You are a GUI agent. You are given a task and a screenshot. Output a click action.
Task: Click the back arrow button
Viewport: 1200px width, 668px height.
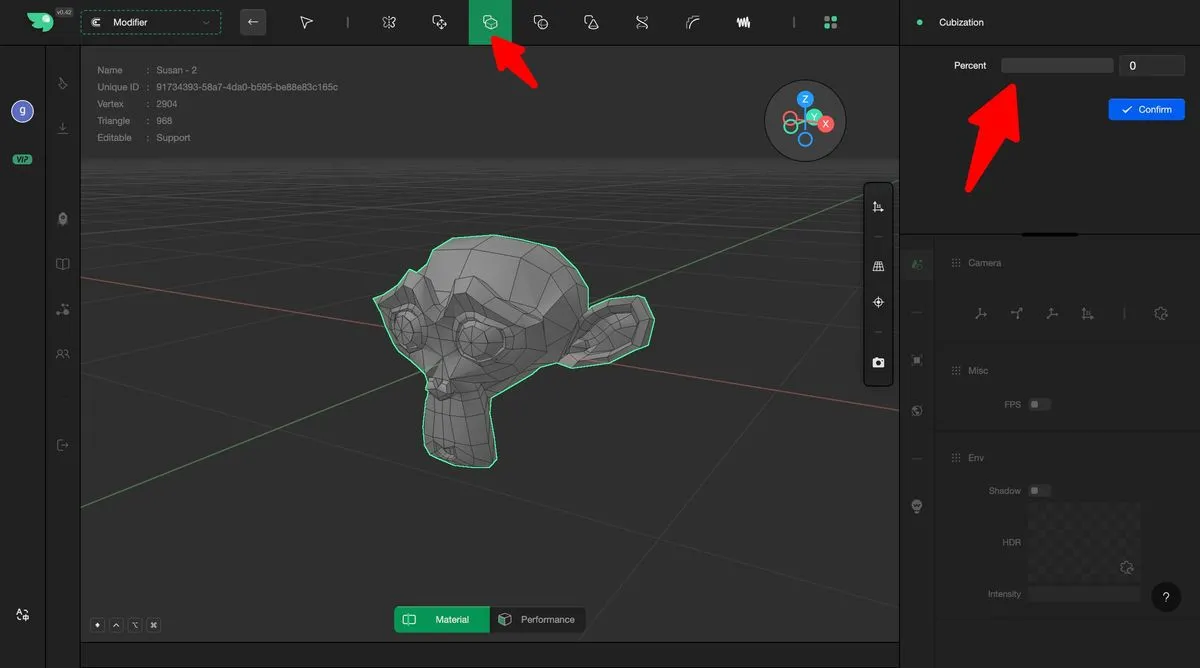point(253,22)
